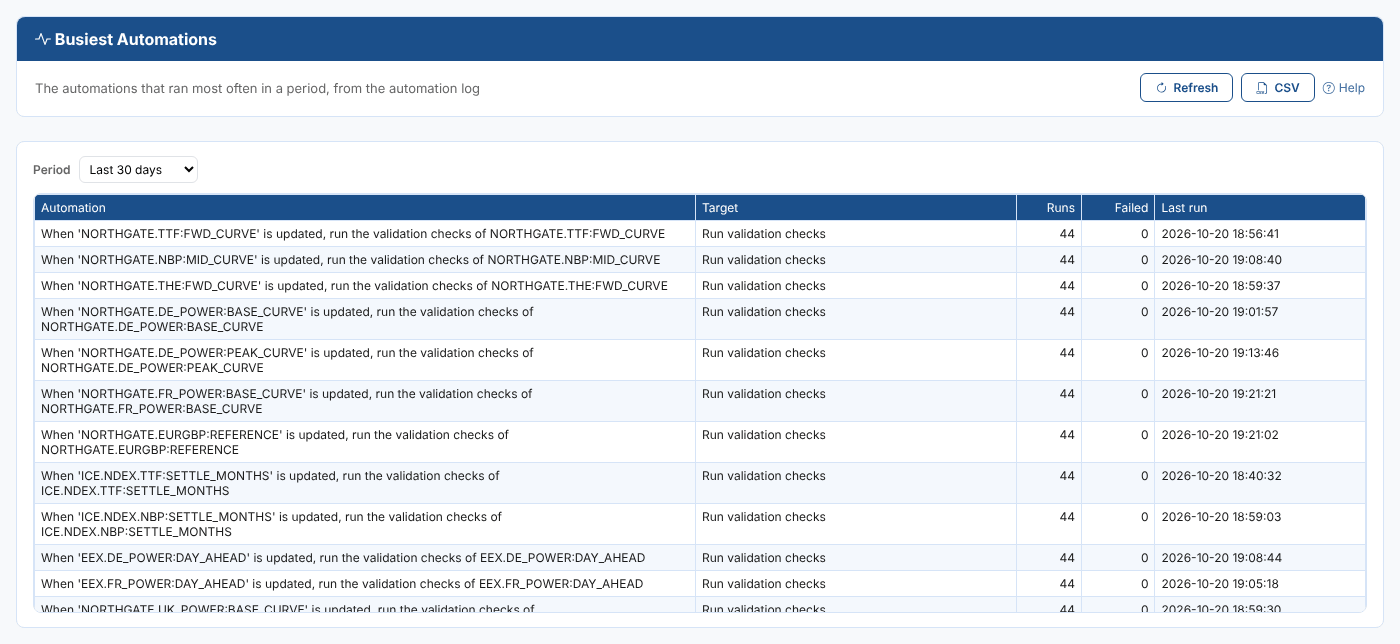Click last run time 2026-10-20 19:01:57
1400x644 pixels.
pos(1220,312)
